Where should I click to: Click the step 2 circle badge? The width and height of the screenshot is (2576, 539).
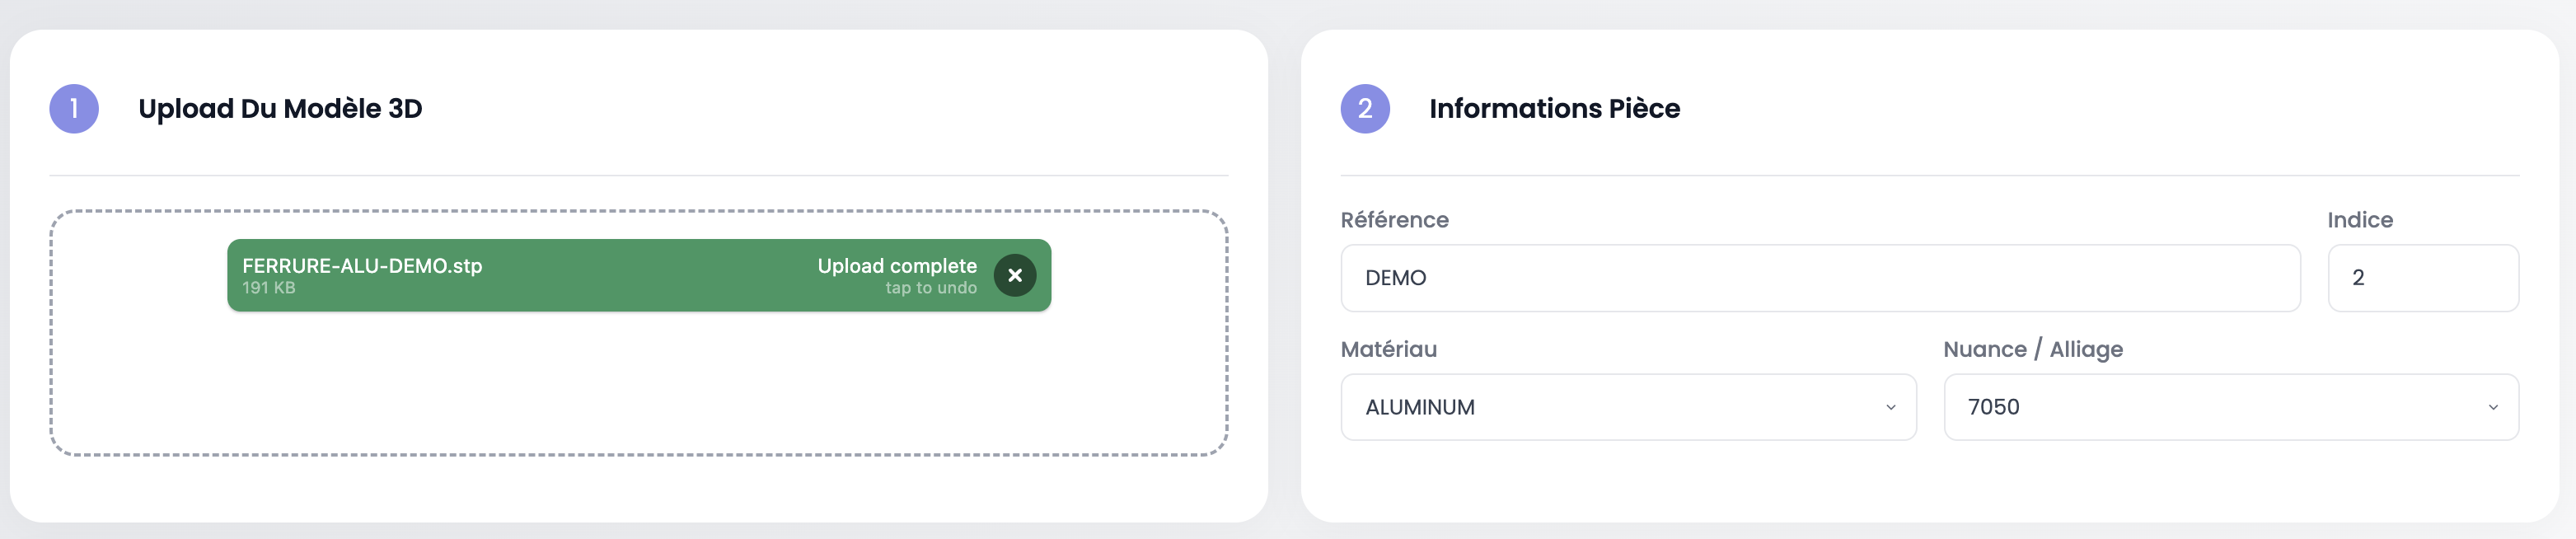[1364, 108]
